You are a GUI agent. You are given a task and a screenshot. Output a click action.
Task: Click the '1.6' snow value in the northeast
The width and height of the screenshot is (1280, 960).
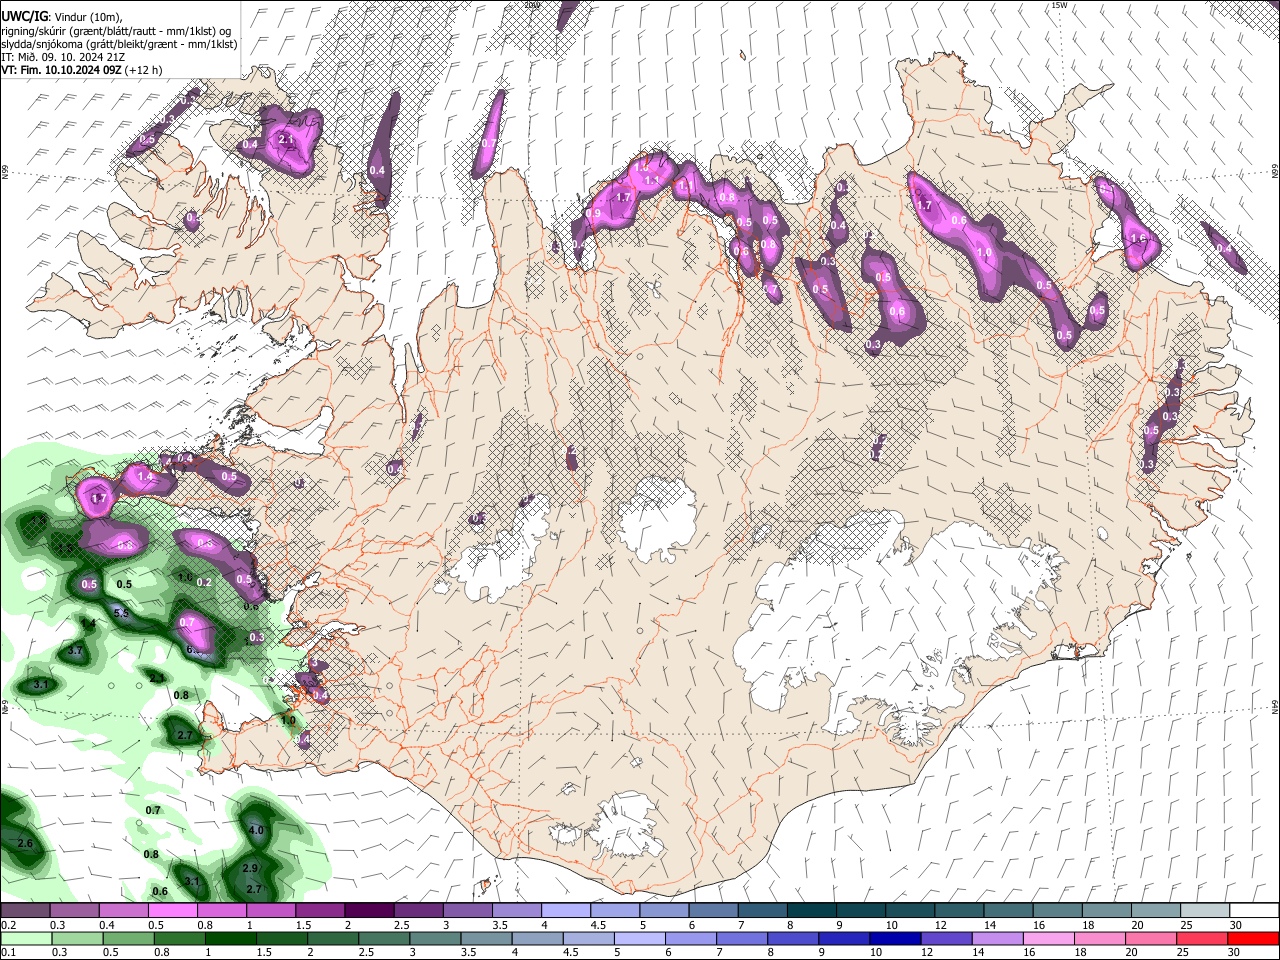tap(1136, 238)
